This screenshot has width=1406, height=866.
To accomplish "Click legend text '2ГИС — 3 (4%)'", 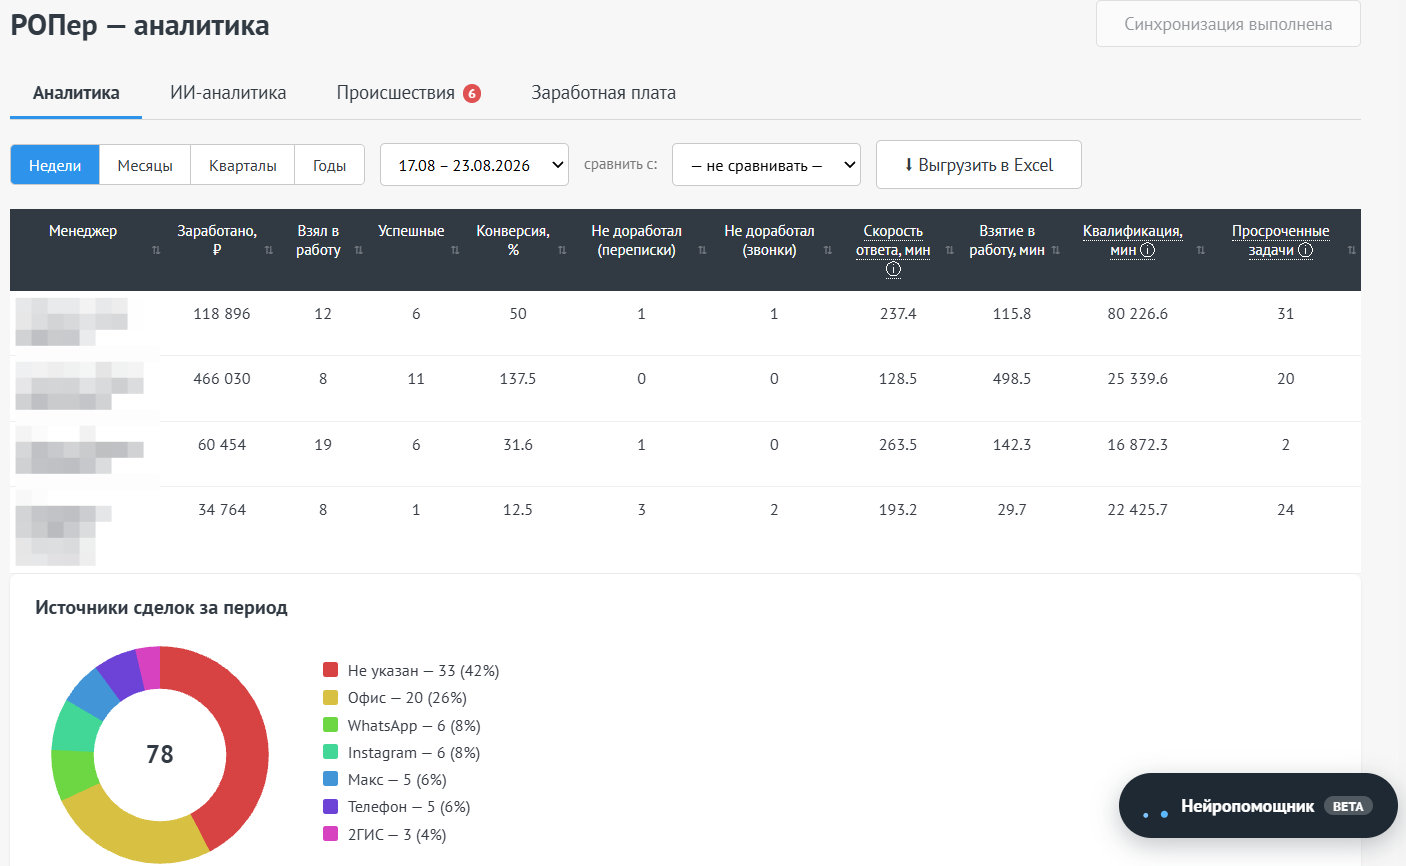I will click(x=397, y=834).
